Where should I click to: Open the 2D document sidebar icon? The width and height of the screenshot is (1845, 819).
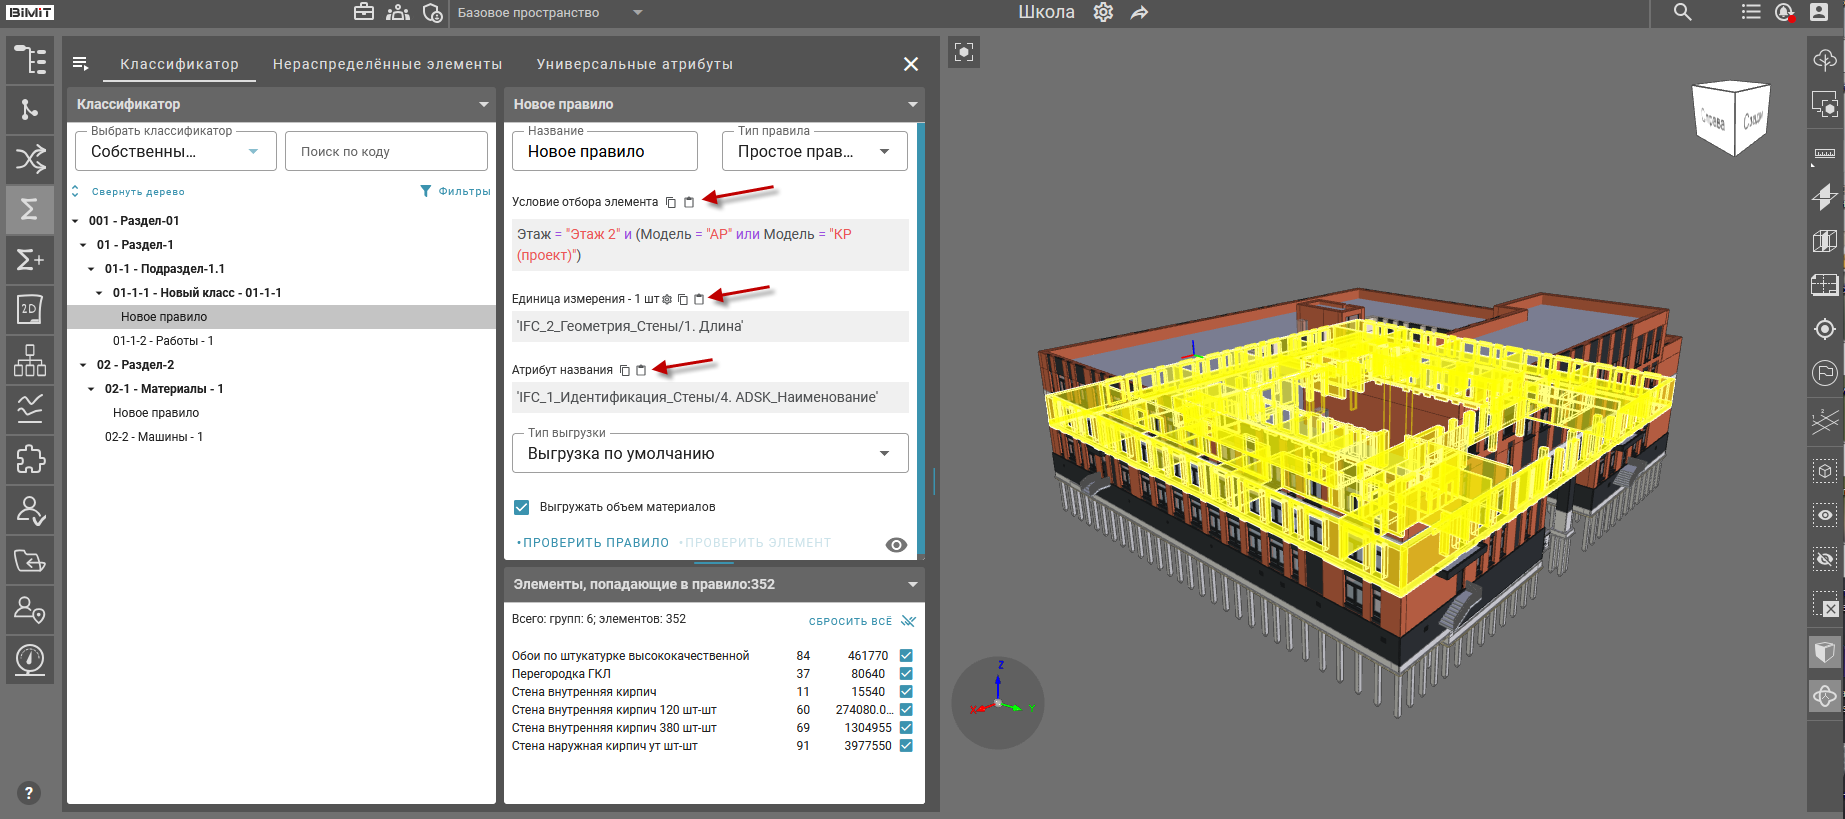(30, 309)
